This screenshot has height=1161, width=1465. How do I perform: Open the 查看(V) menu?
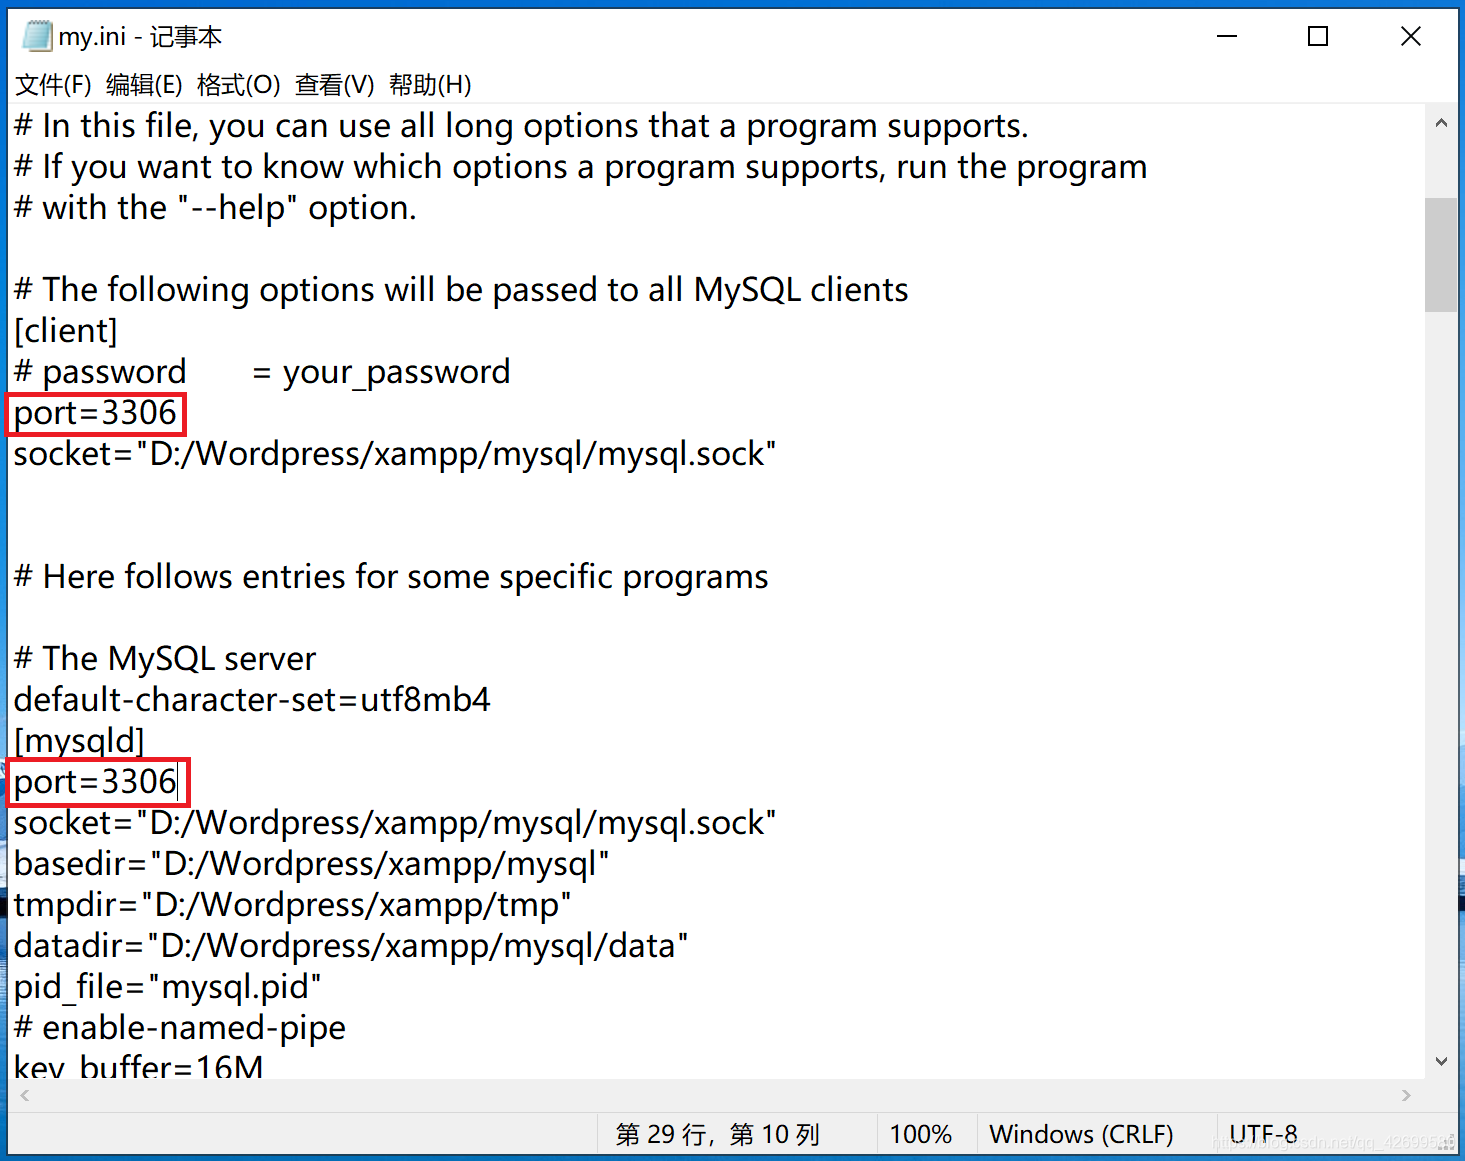coord(335,85)
